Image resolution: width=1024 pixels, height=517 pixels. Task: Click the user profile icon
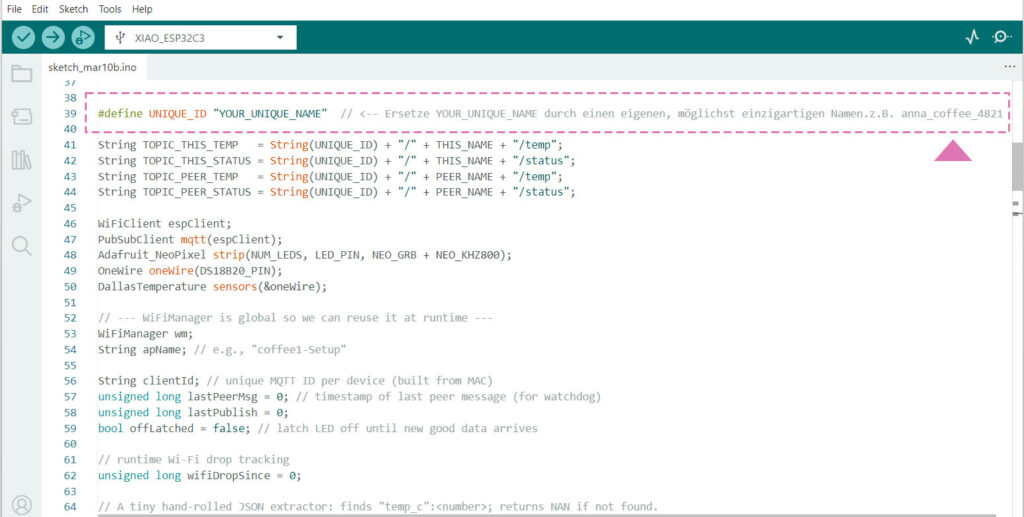click(21, 505)
